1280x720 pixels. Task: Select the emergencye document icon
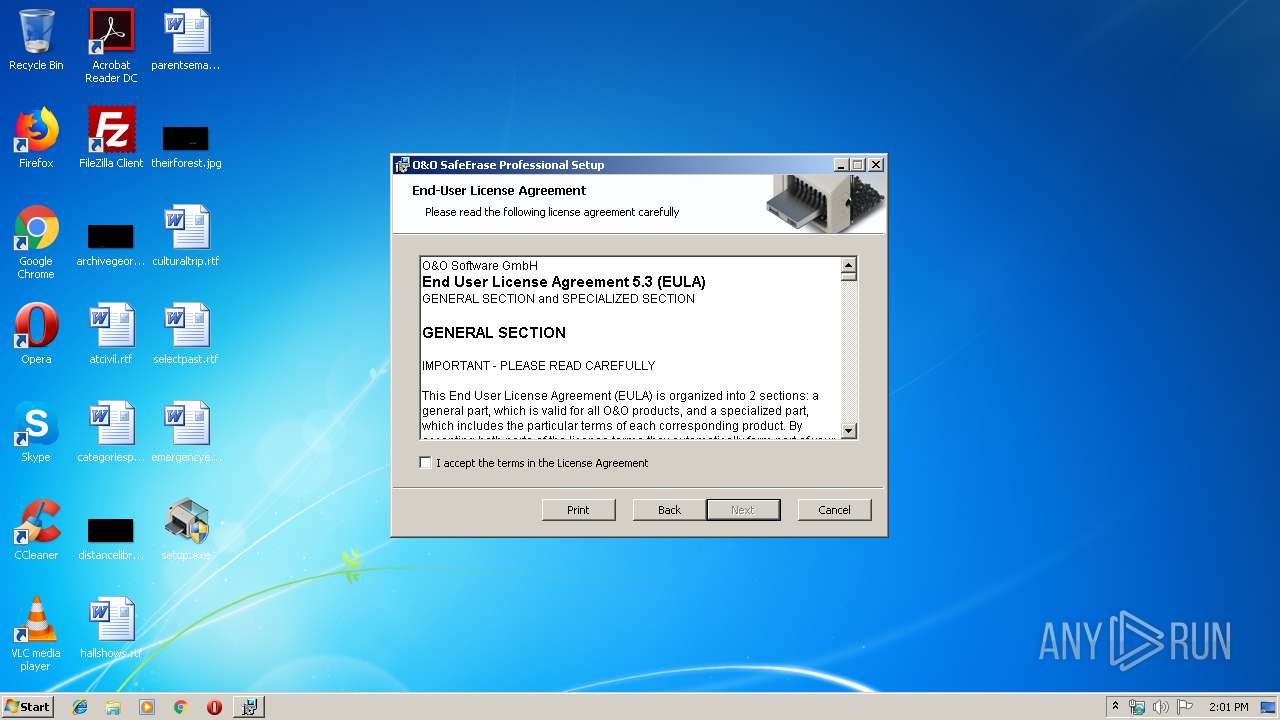coord(186,432)
